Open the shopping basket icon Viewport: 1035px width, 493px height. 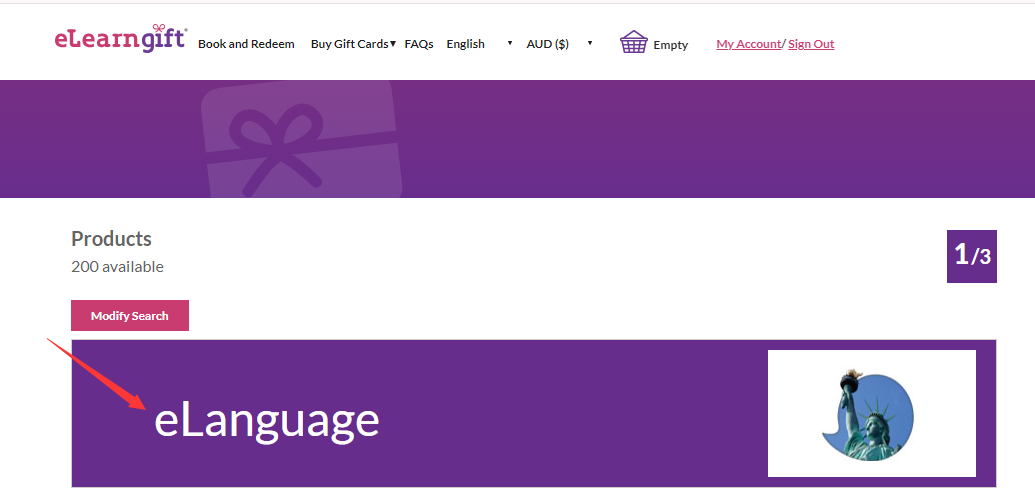pyautogui.click(x=634, y=43)
